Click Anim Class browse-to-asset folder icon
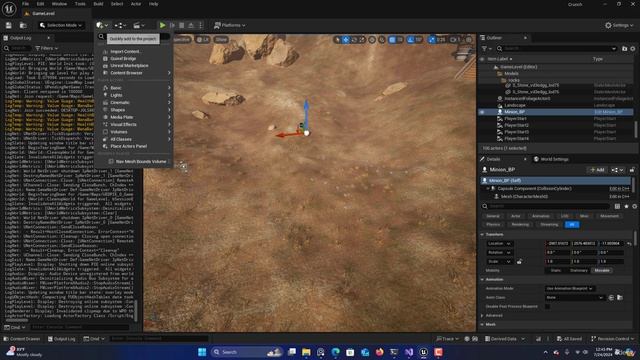Viewport: 640px width, 360px height. pos(620,298)
